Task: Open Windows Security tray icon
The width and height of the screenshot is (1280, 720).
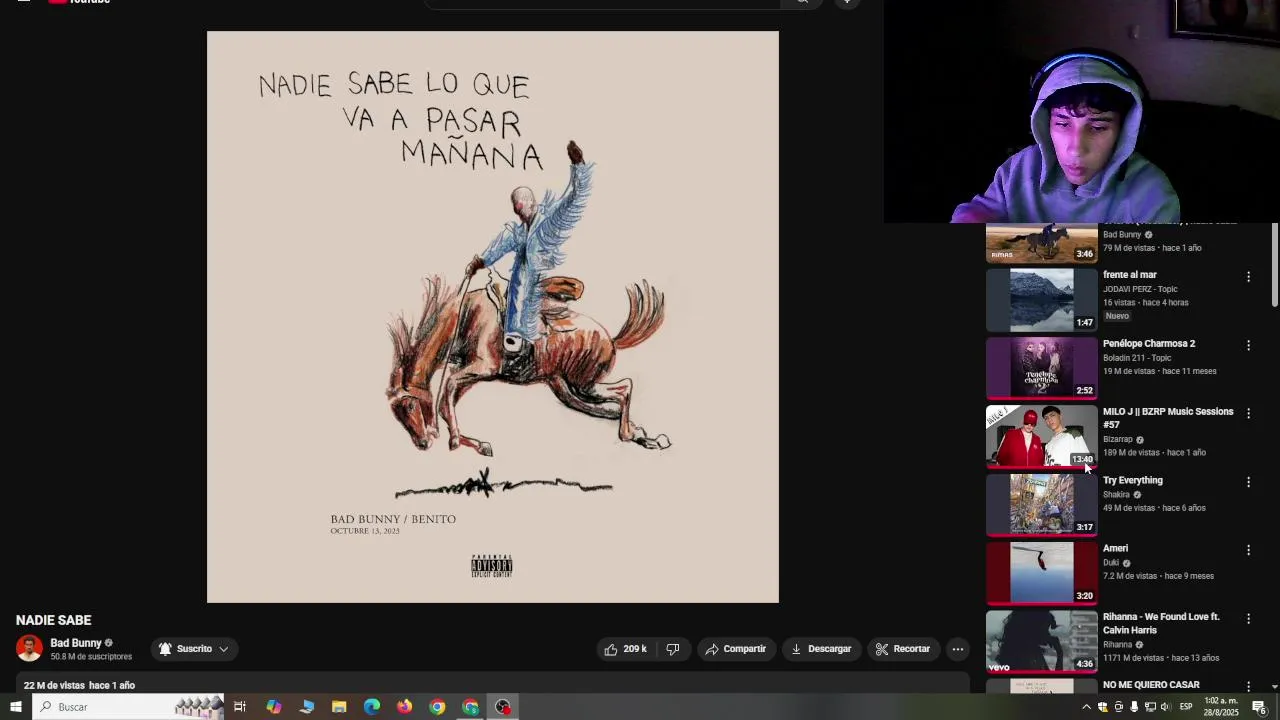Action: pos(1102,707)
